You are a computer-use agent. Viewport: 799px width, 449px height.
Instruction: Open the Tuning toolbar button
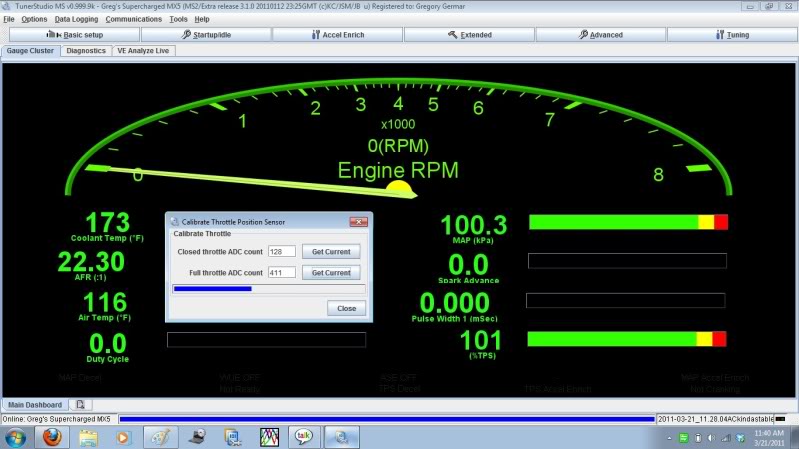coord(733,34)
